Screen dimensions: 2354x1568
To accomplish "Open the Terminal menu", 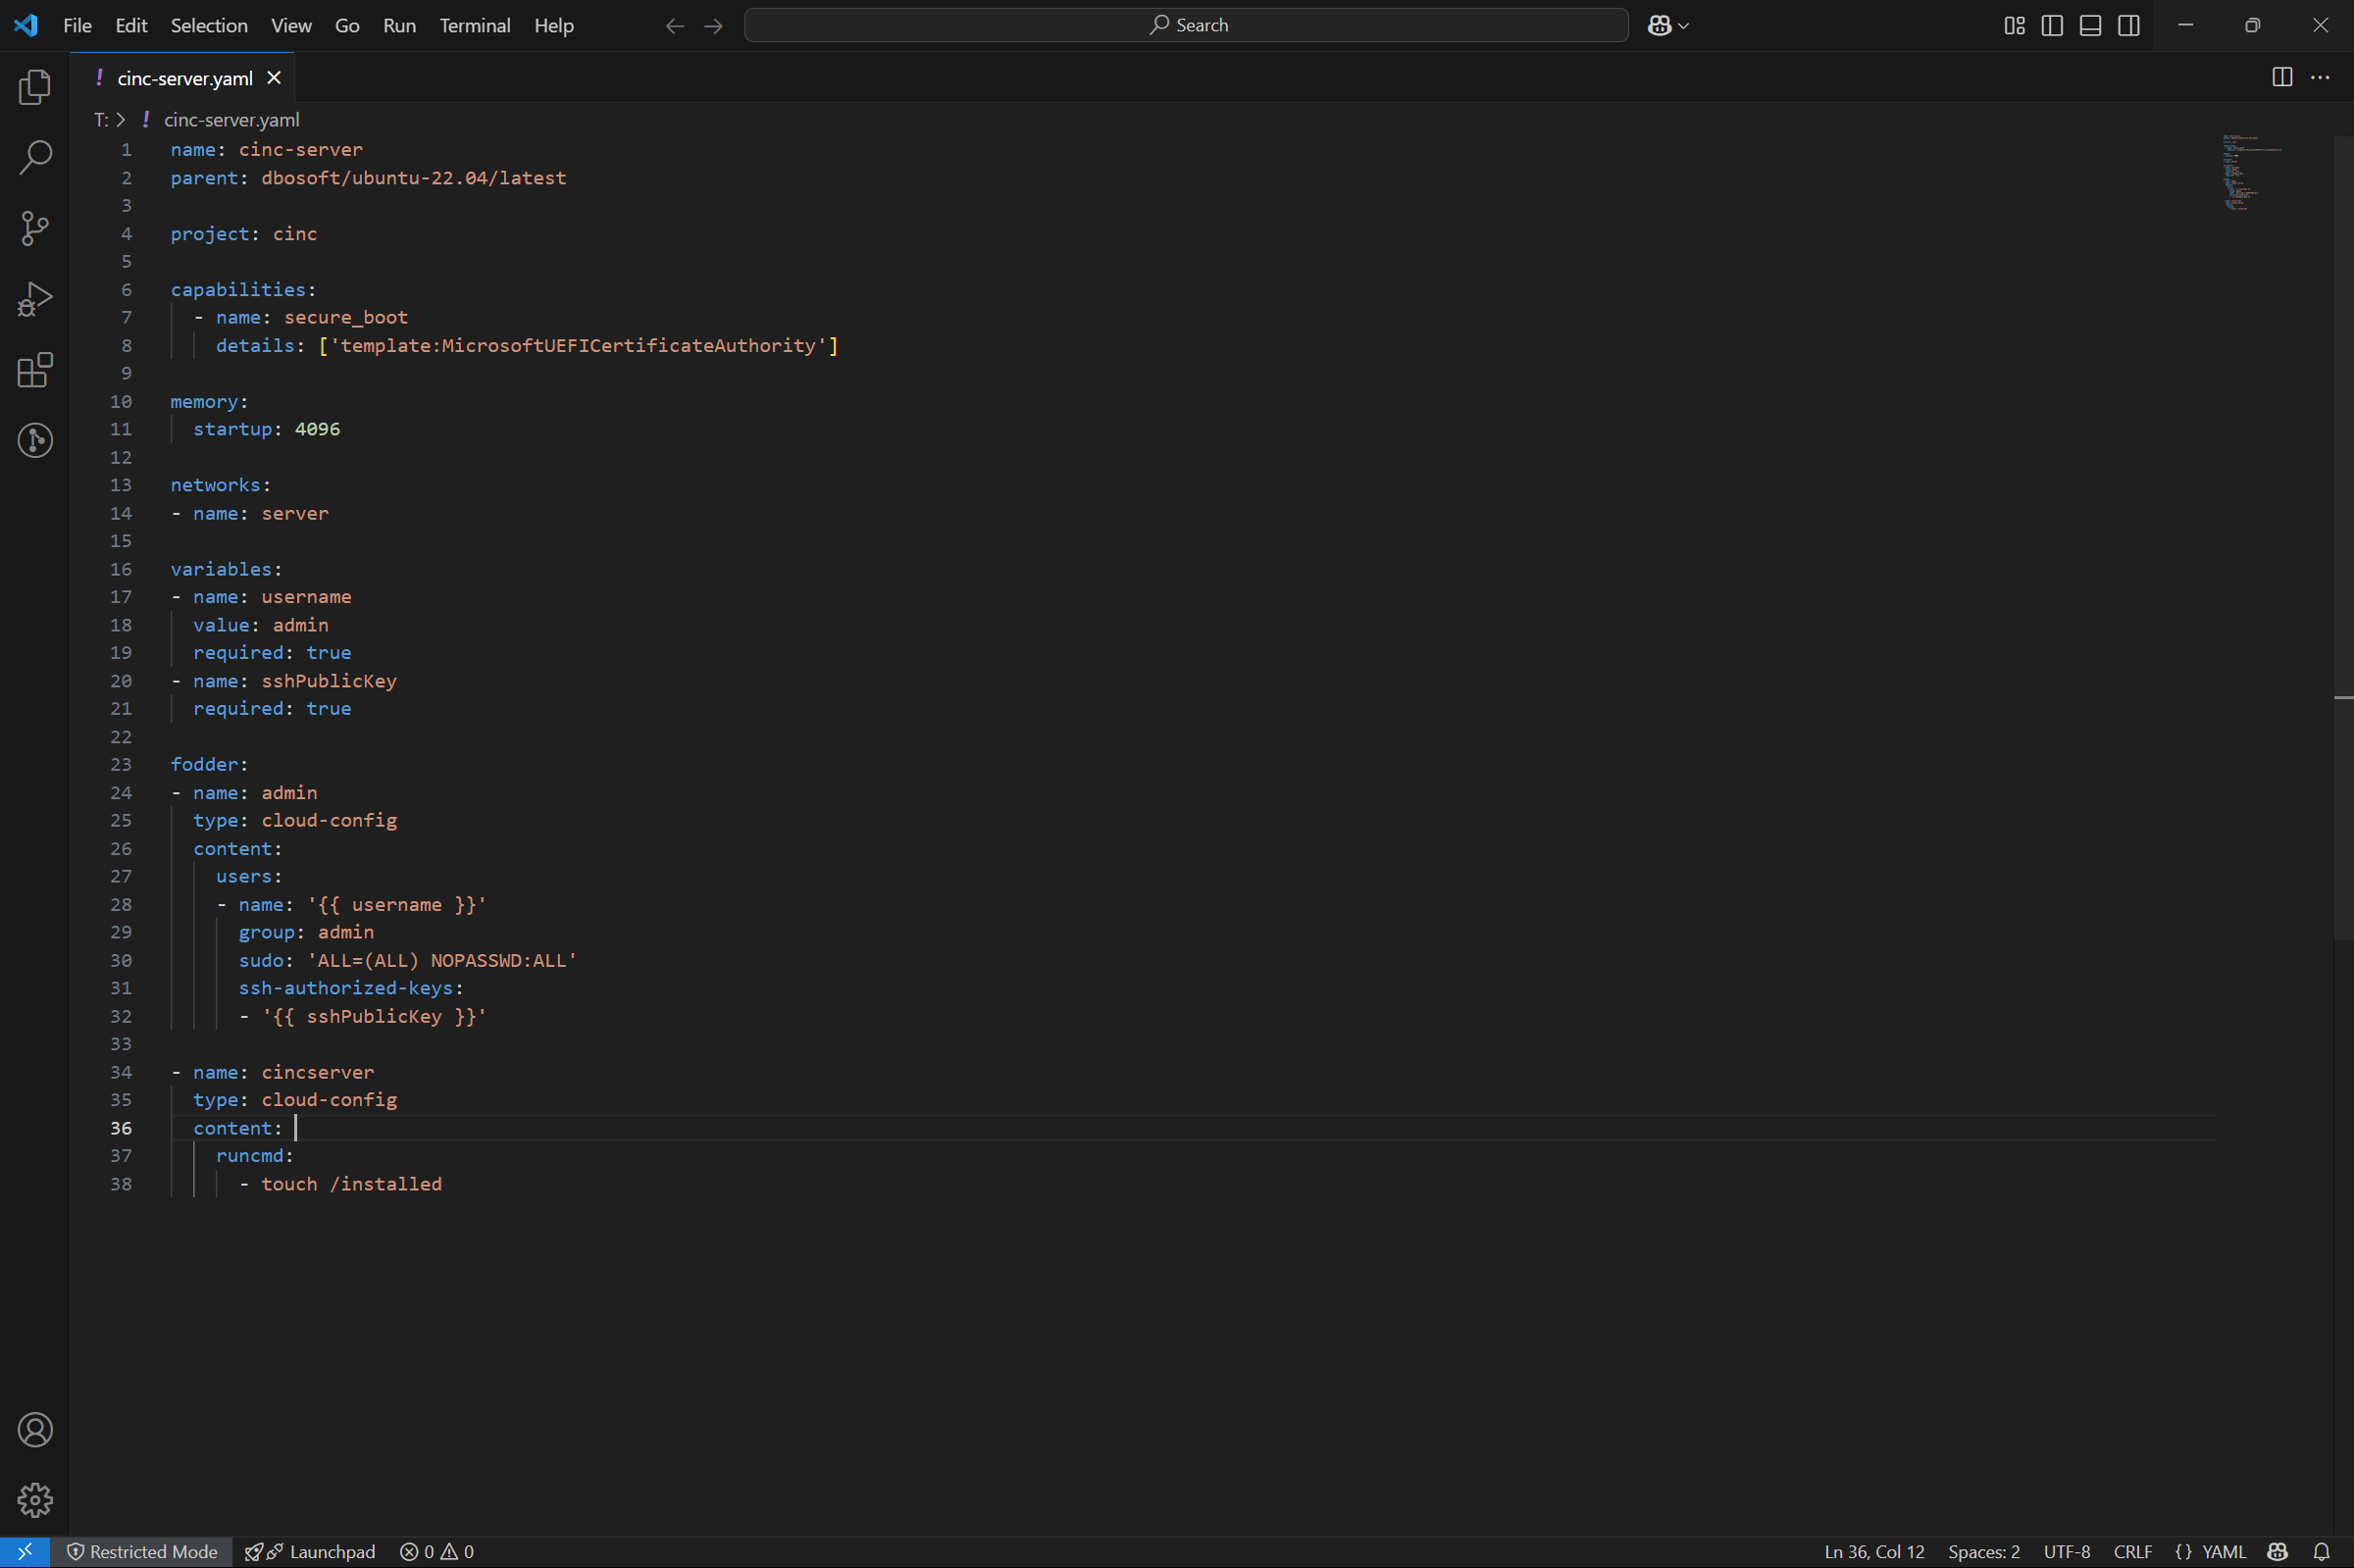I will pyautogui.click(x=474, y=25).
